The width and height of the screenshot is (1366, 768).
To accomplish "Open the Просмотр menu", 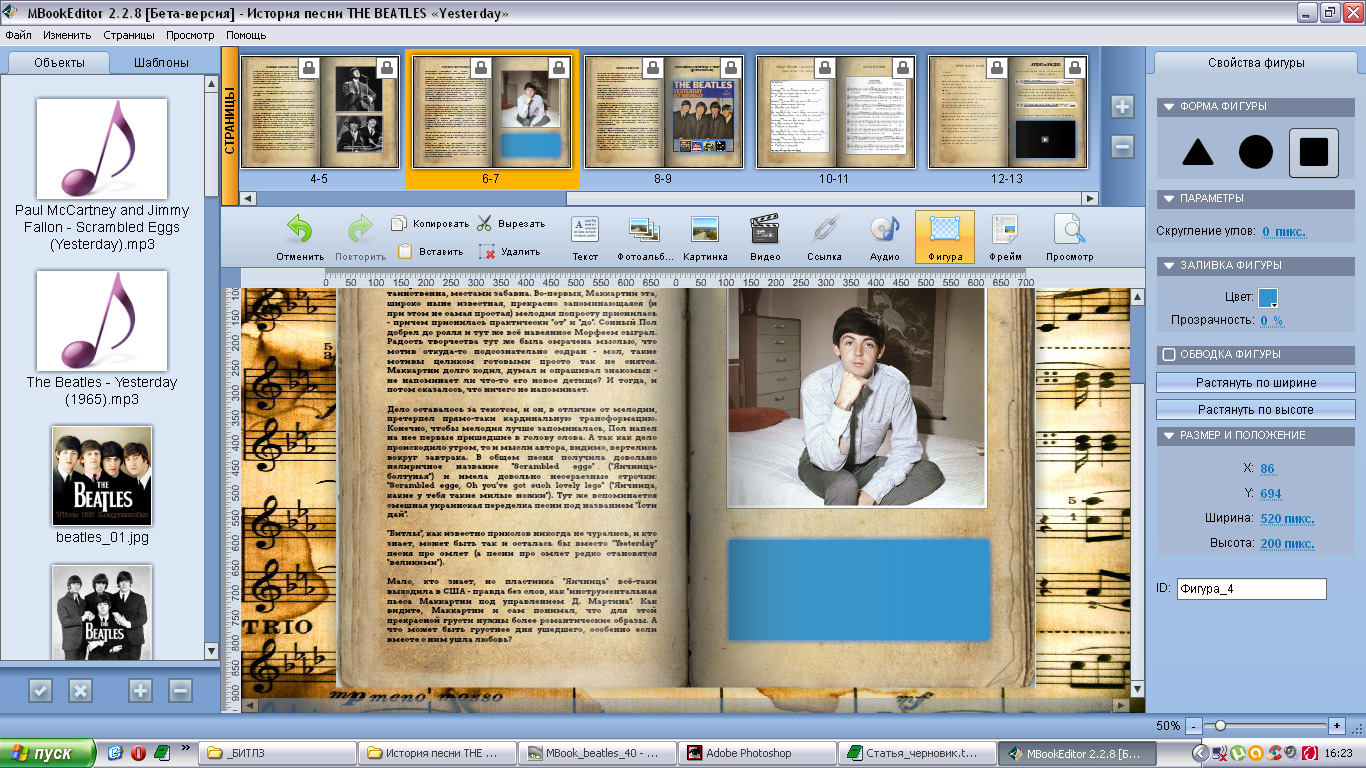I will pos(190,35).
